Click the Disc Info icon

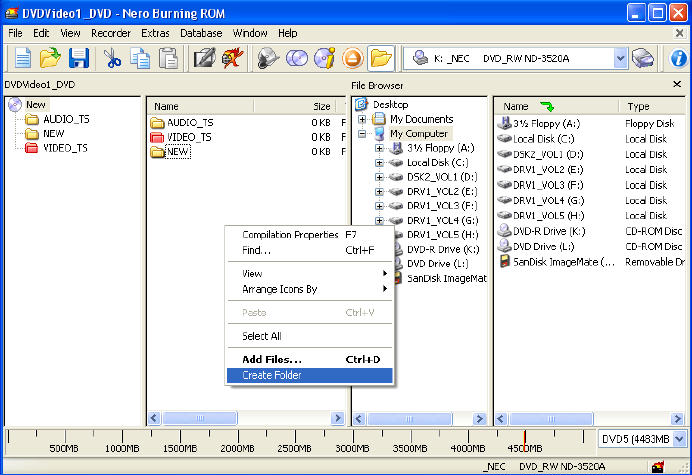(325, 58)
